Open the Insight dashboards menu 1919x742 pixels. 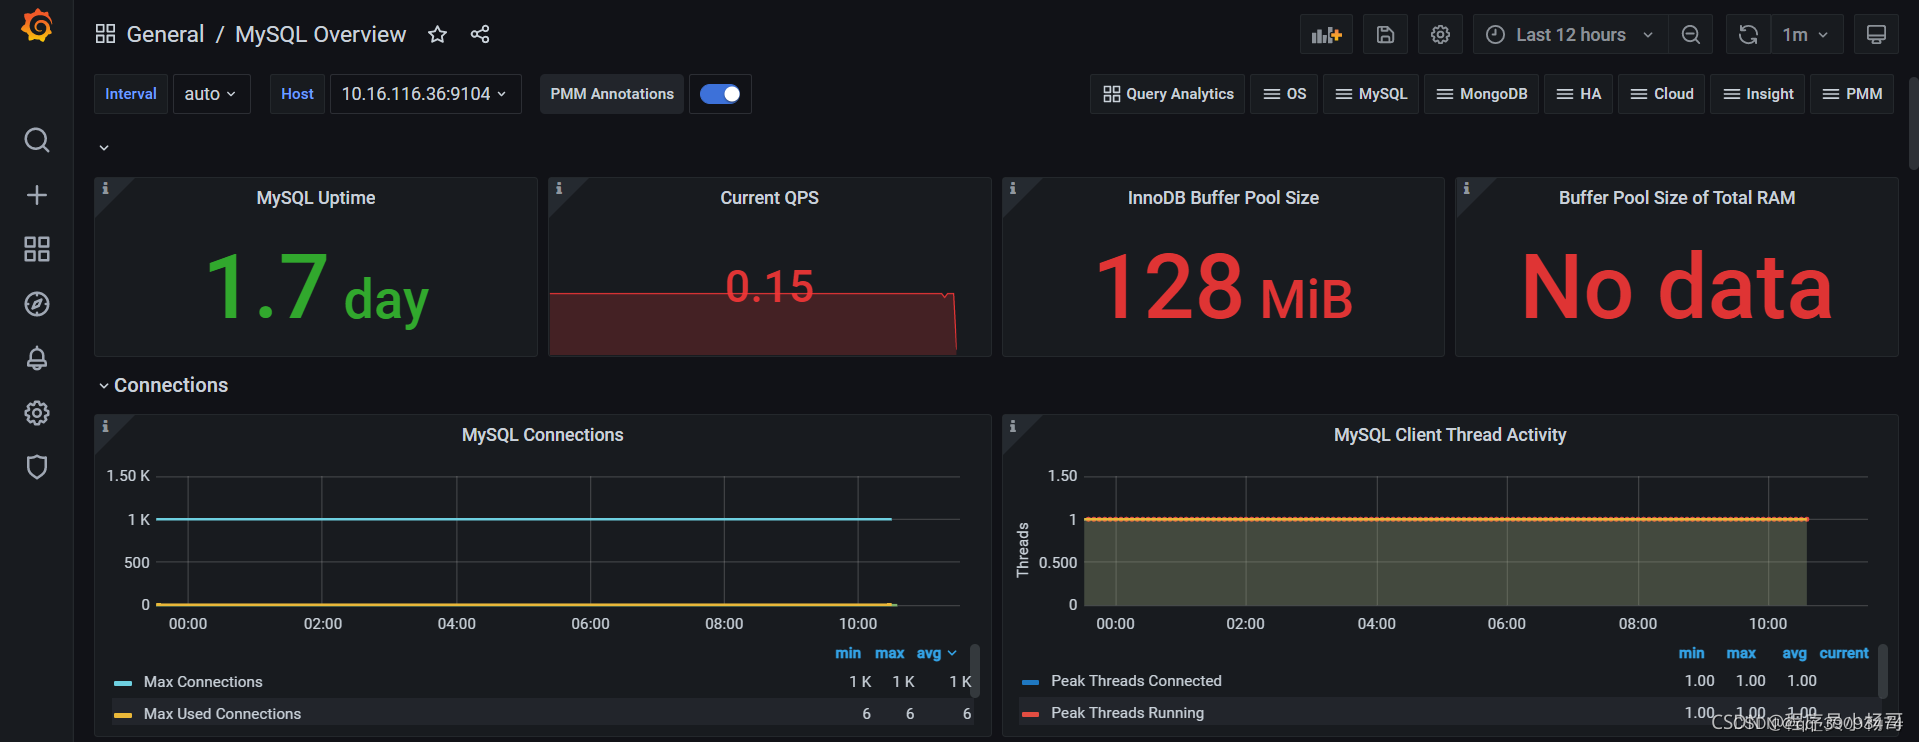click(1758, 94)
